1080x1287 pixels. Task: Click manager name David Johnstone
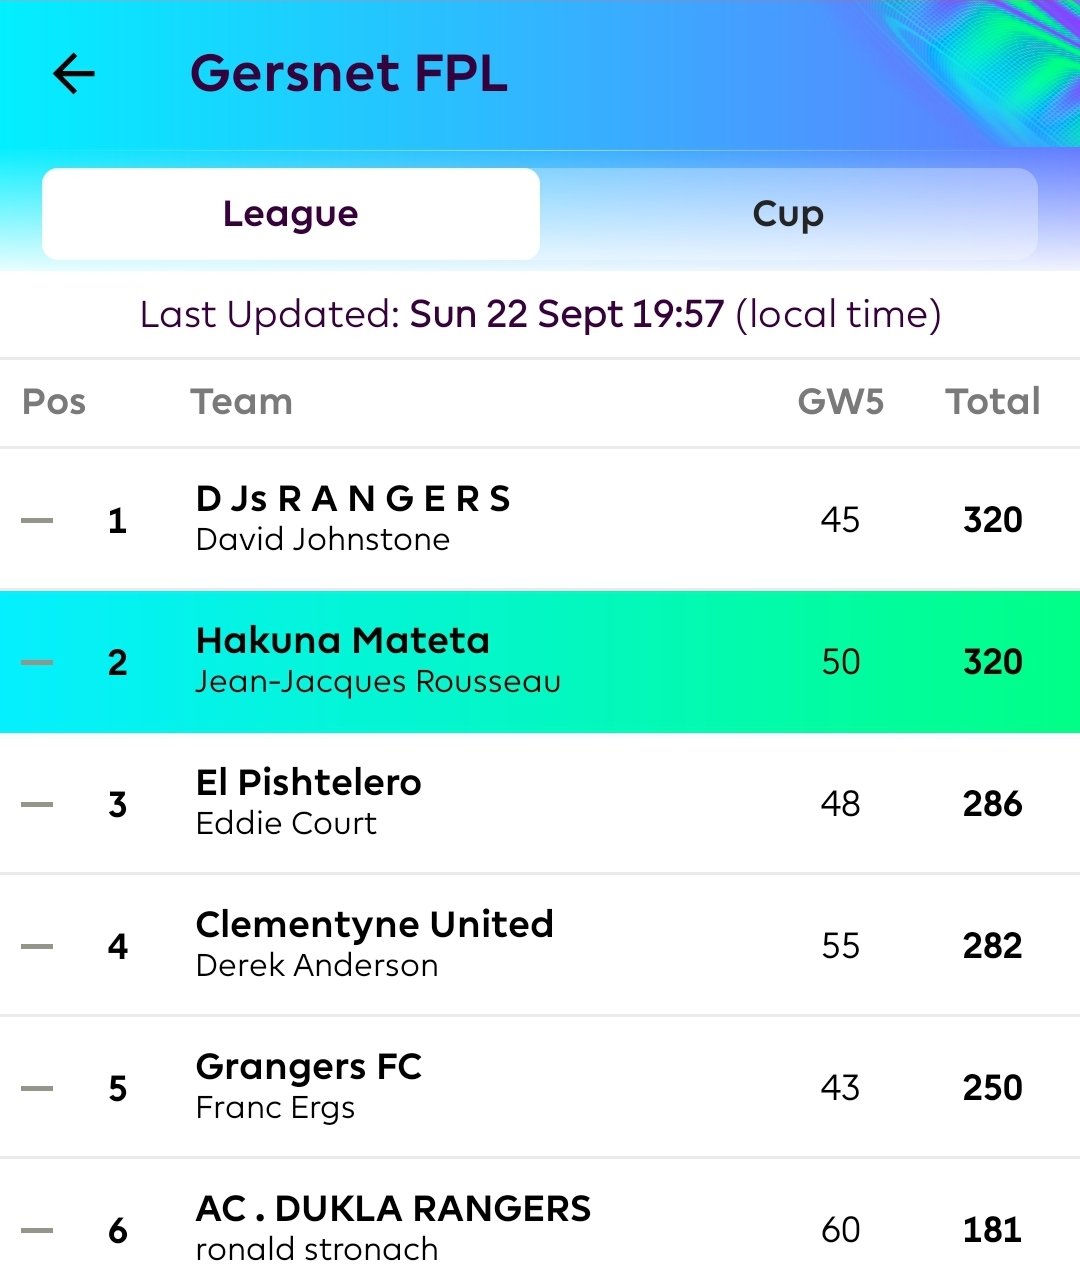coord(323,540)
